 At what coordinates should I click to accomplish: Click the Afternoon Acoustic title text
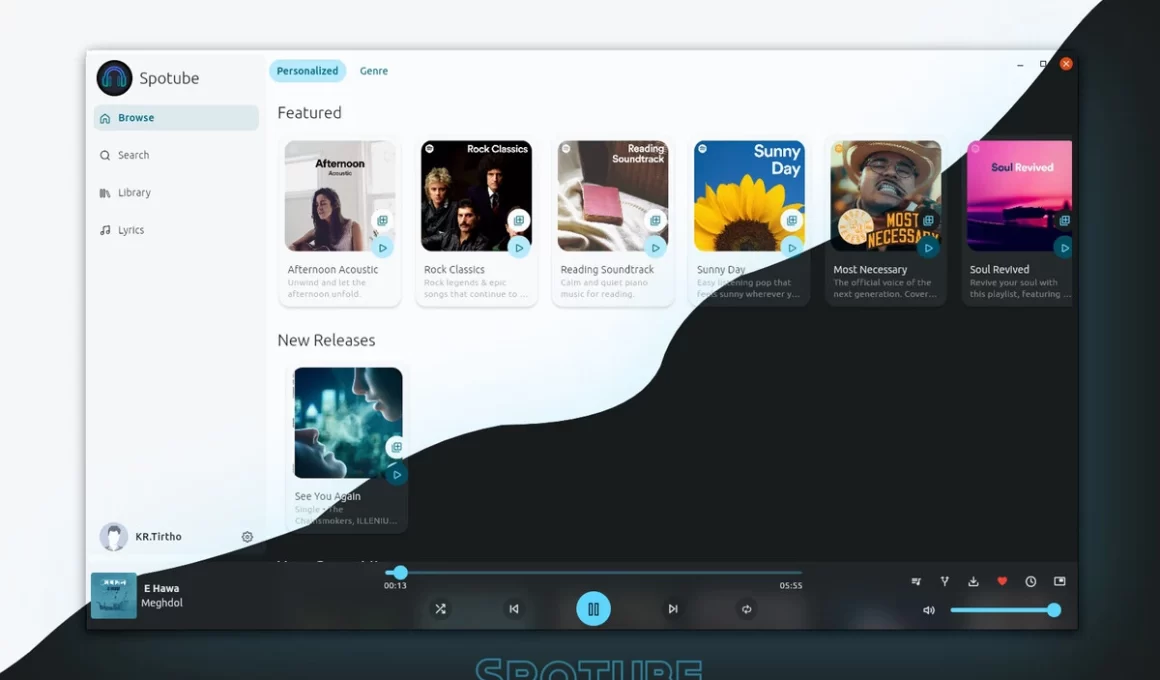pos(333,270)
